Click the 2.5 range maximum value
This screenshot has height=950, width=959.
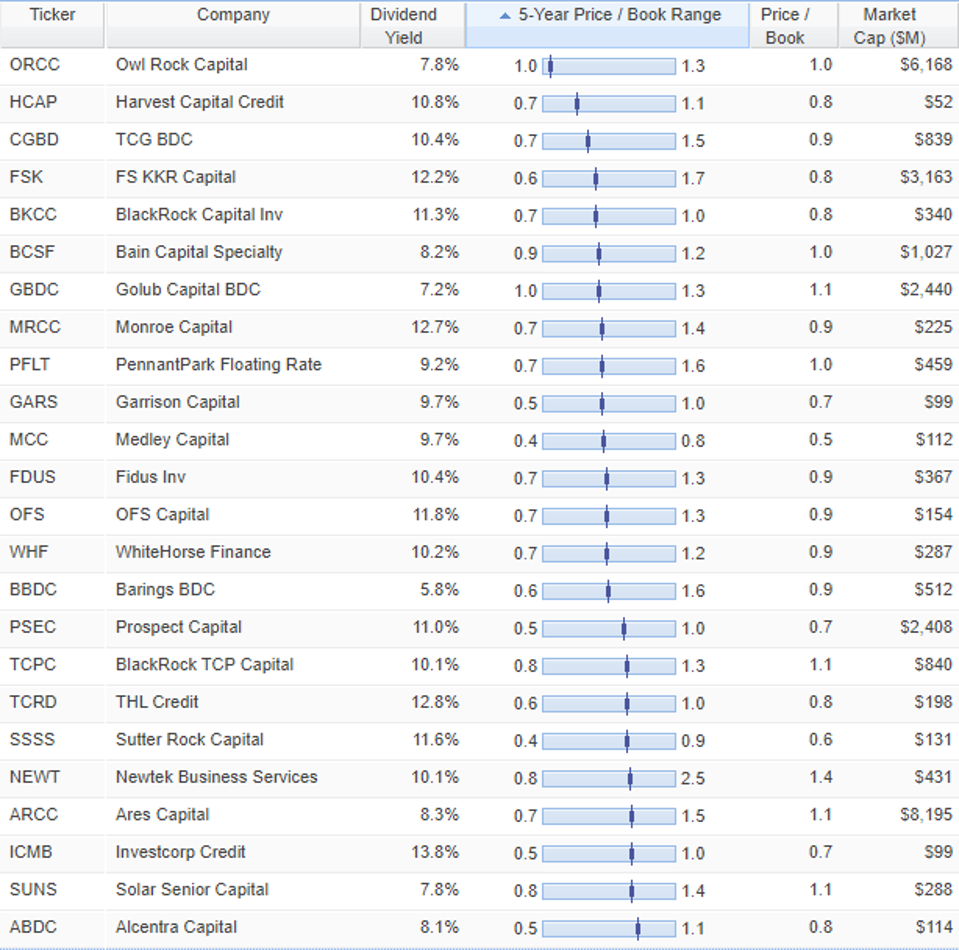coord(693,778)
